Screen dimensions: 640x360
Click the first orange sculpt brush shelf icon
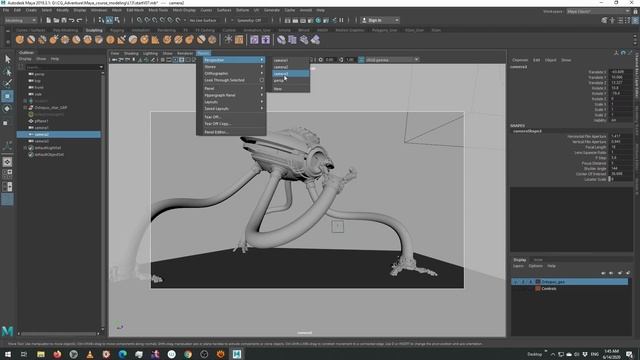coord(20,40)
